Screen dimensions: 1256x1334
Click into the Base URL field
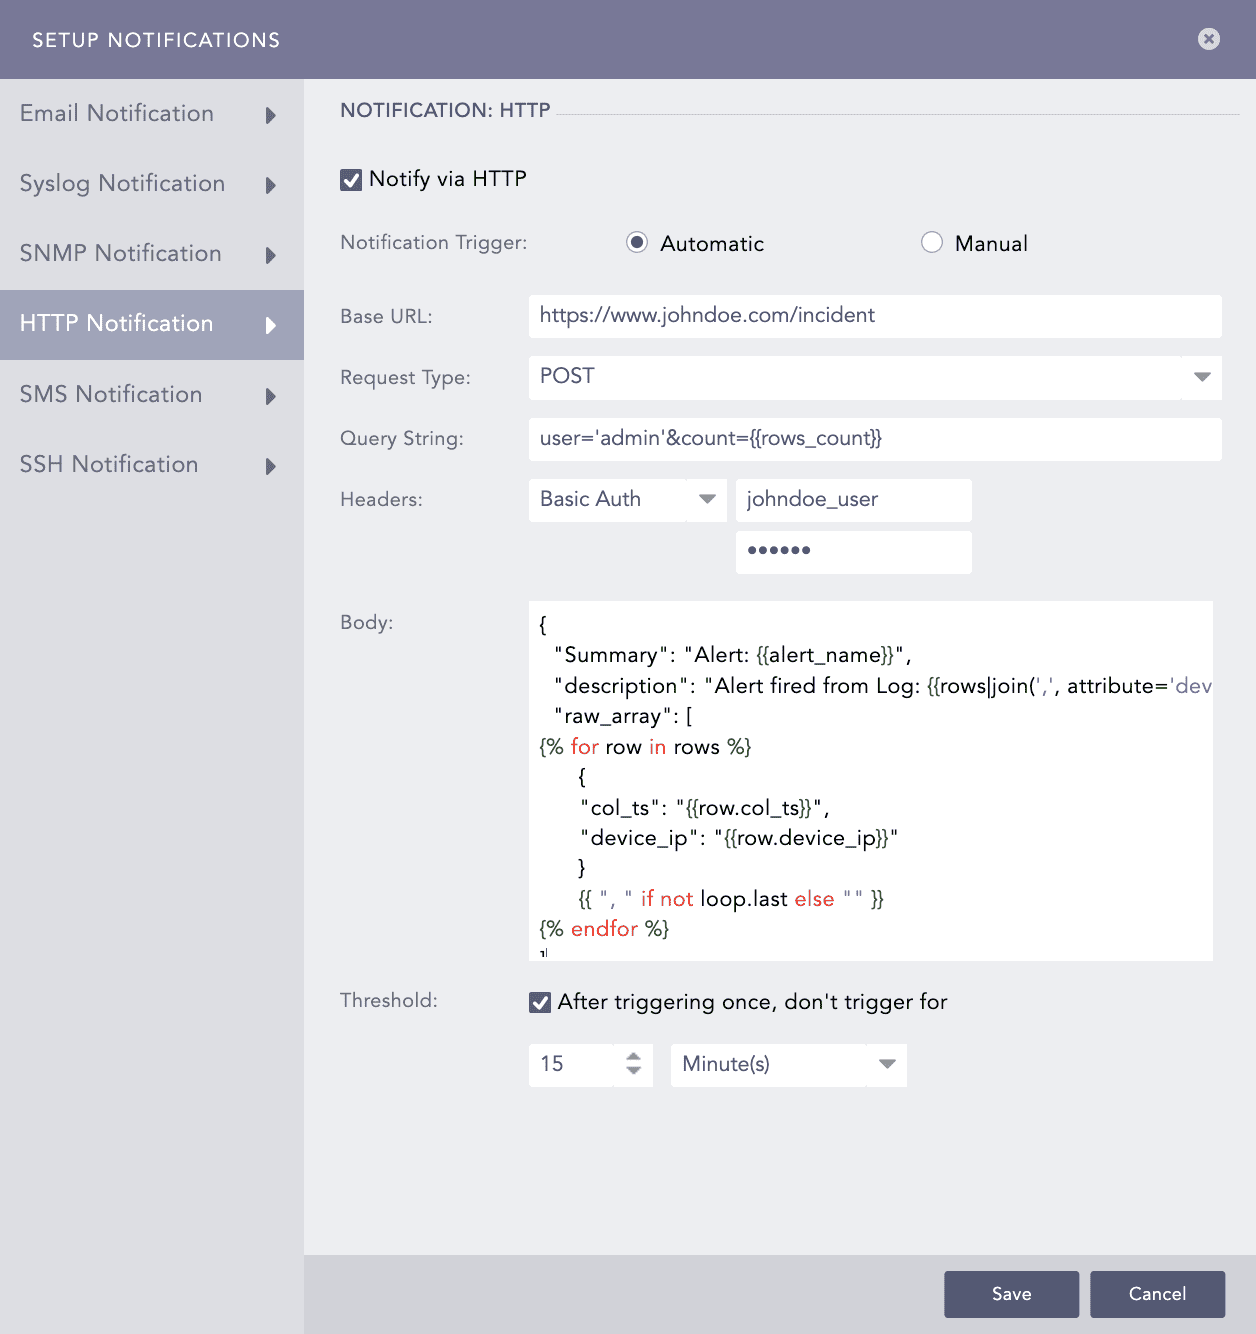point(874,316)
